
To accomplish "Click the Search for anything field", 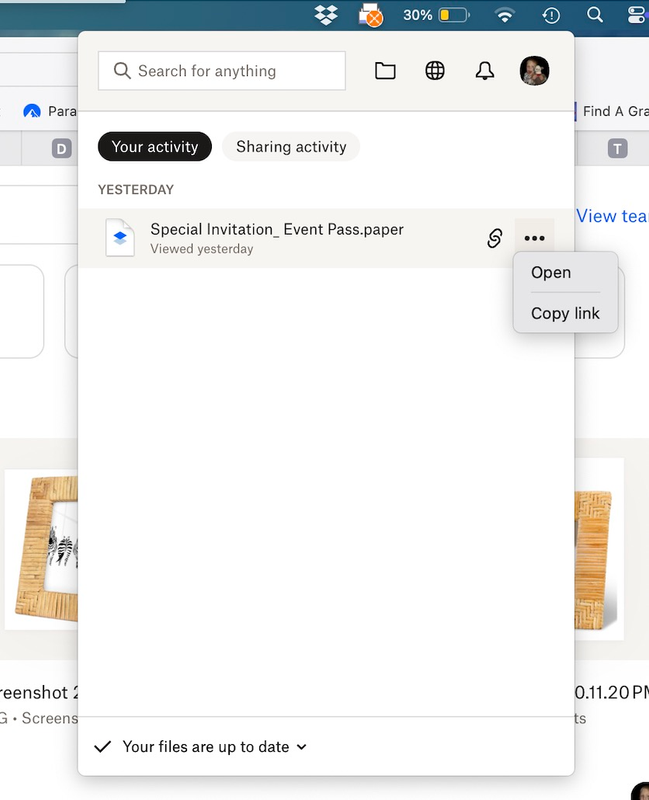I will (221, 71).
